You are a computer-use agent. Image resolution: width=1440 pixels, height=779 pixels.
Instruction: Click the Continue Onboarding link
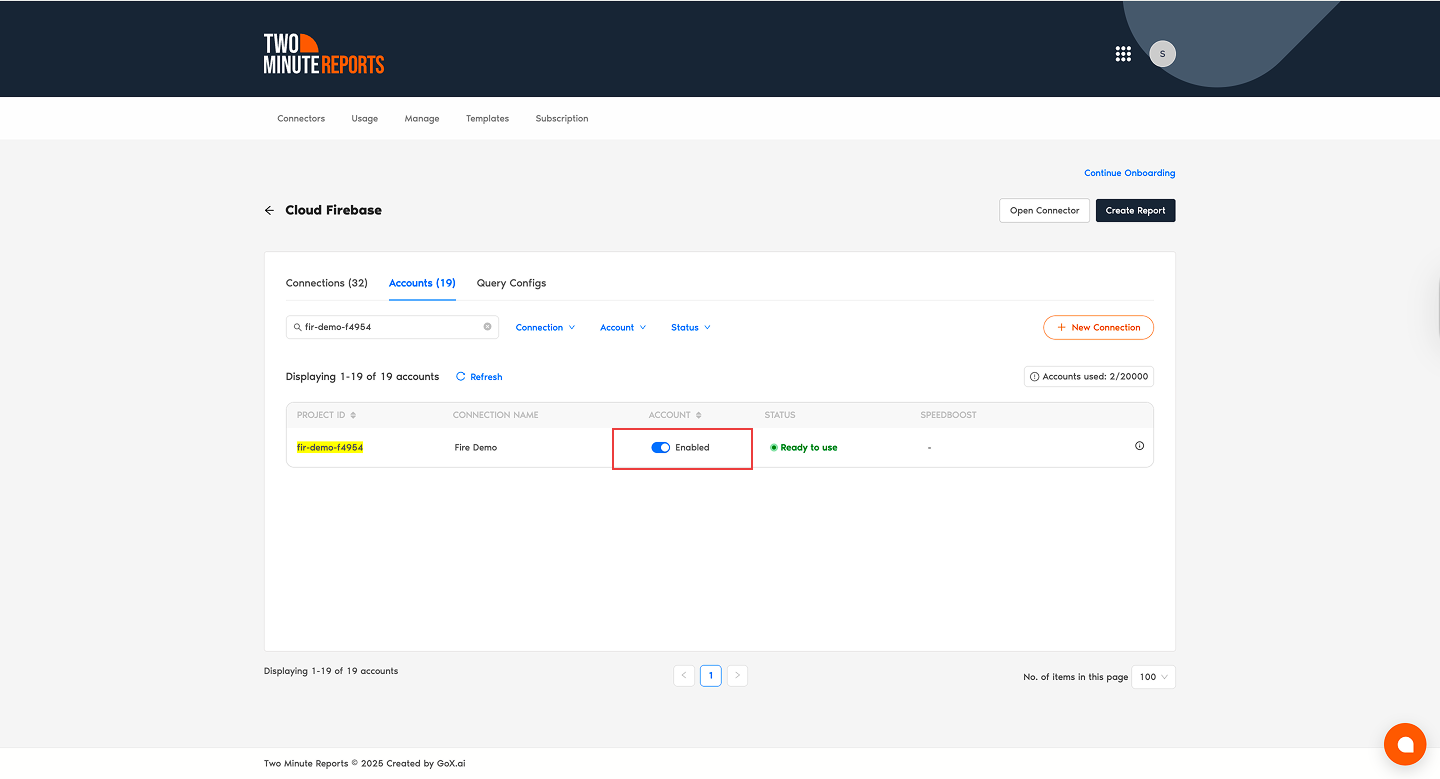(x=1130, y=173)
